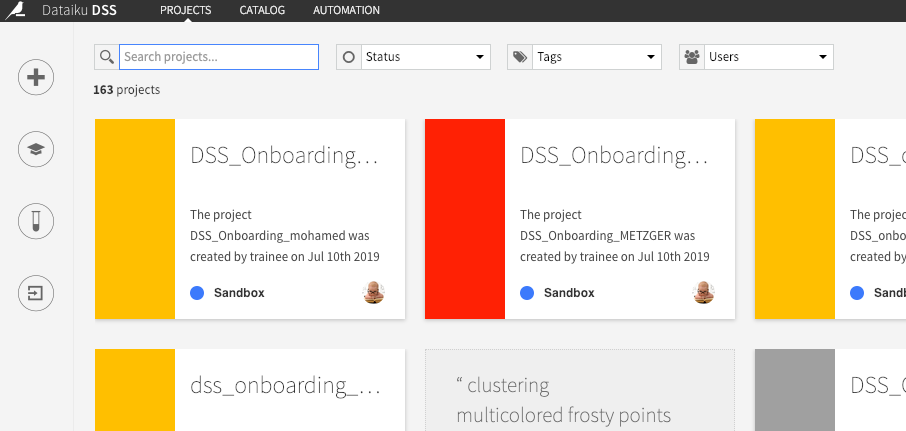Open sample projects test tube icon
906x431 pixels.
click(x=36, y=221)
